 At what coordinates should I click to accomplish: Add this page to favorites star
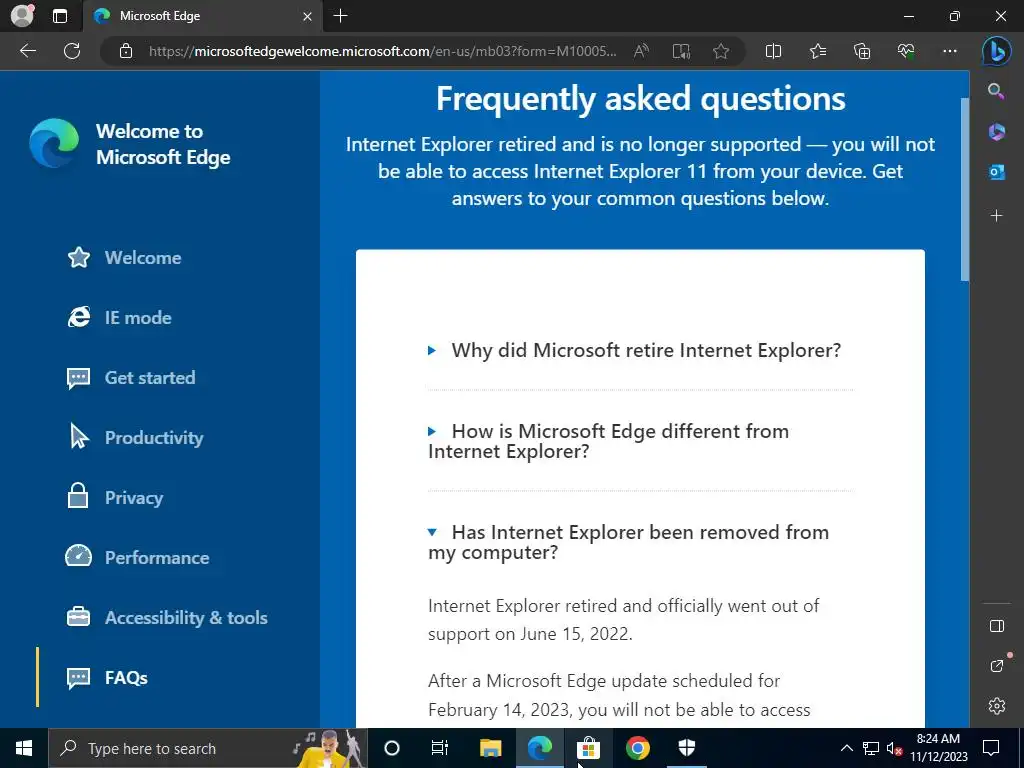(x=721, y=51)
